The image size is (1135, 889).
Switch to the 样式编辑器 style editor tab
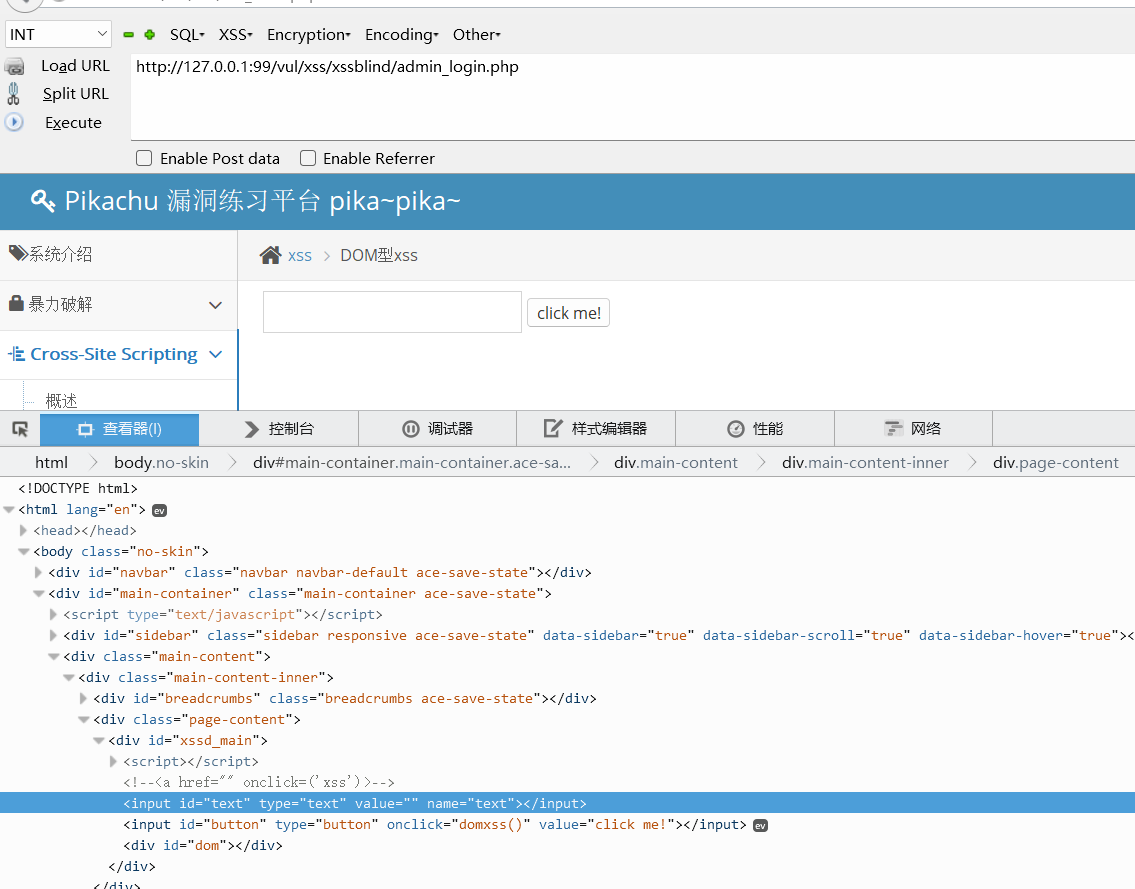(x=596, y=429)
